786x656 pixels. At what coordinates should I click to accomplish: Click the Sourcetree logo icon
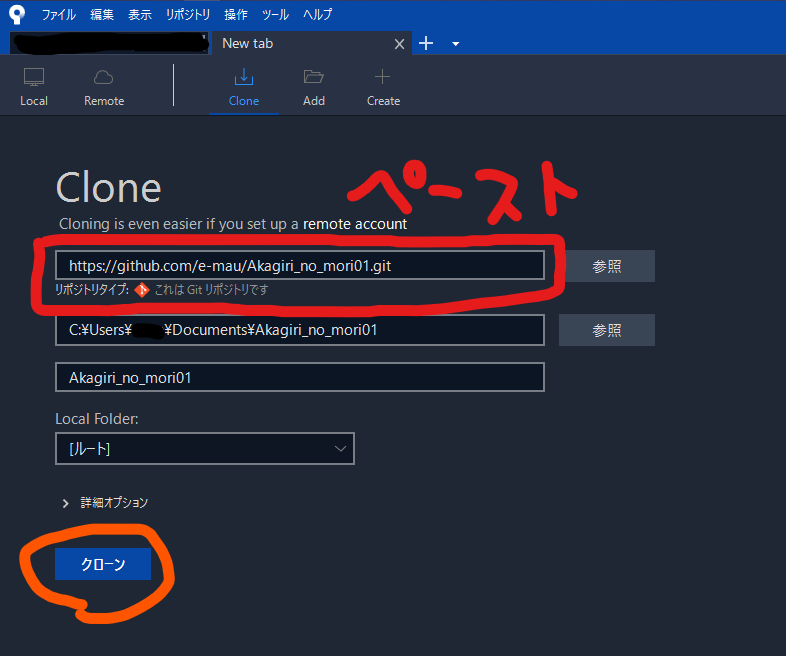(17, 14)
